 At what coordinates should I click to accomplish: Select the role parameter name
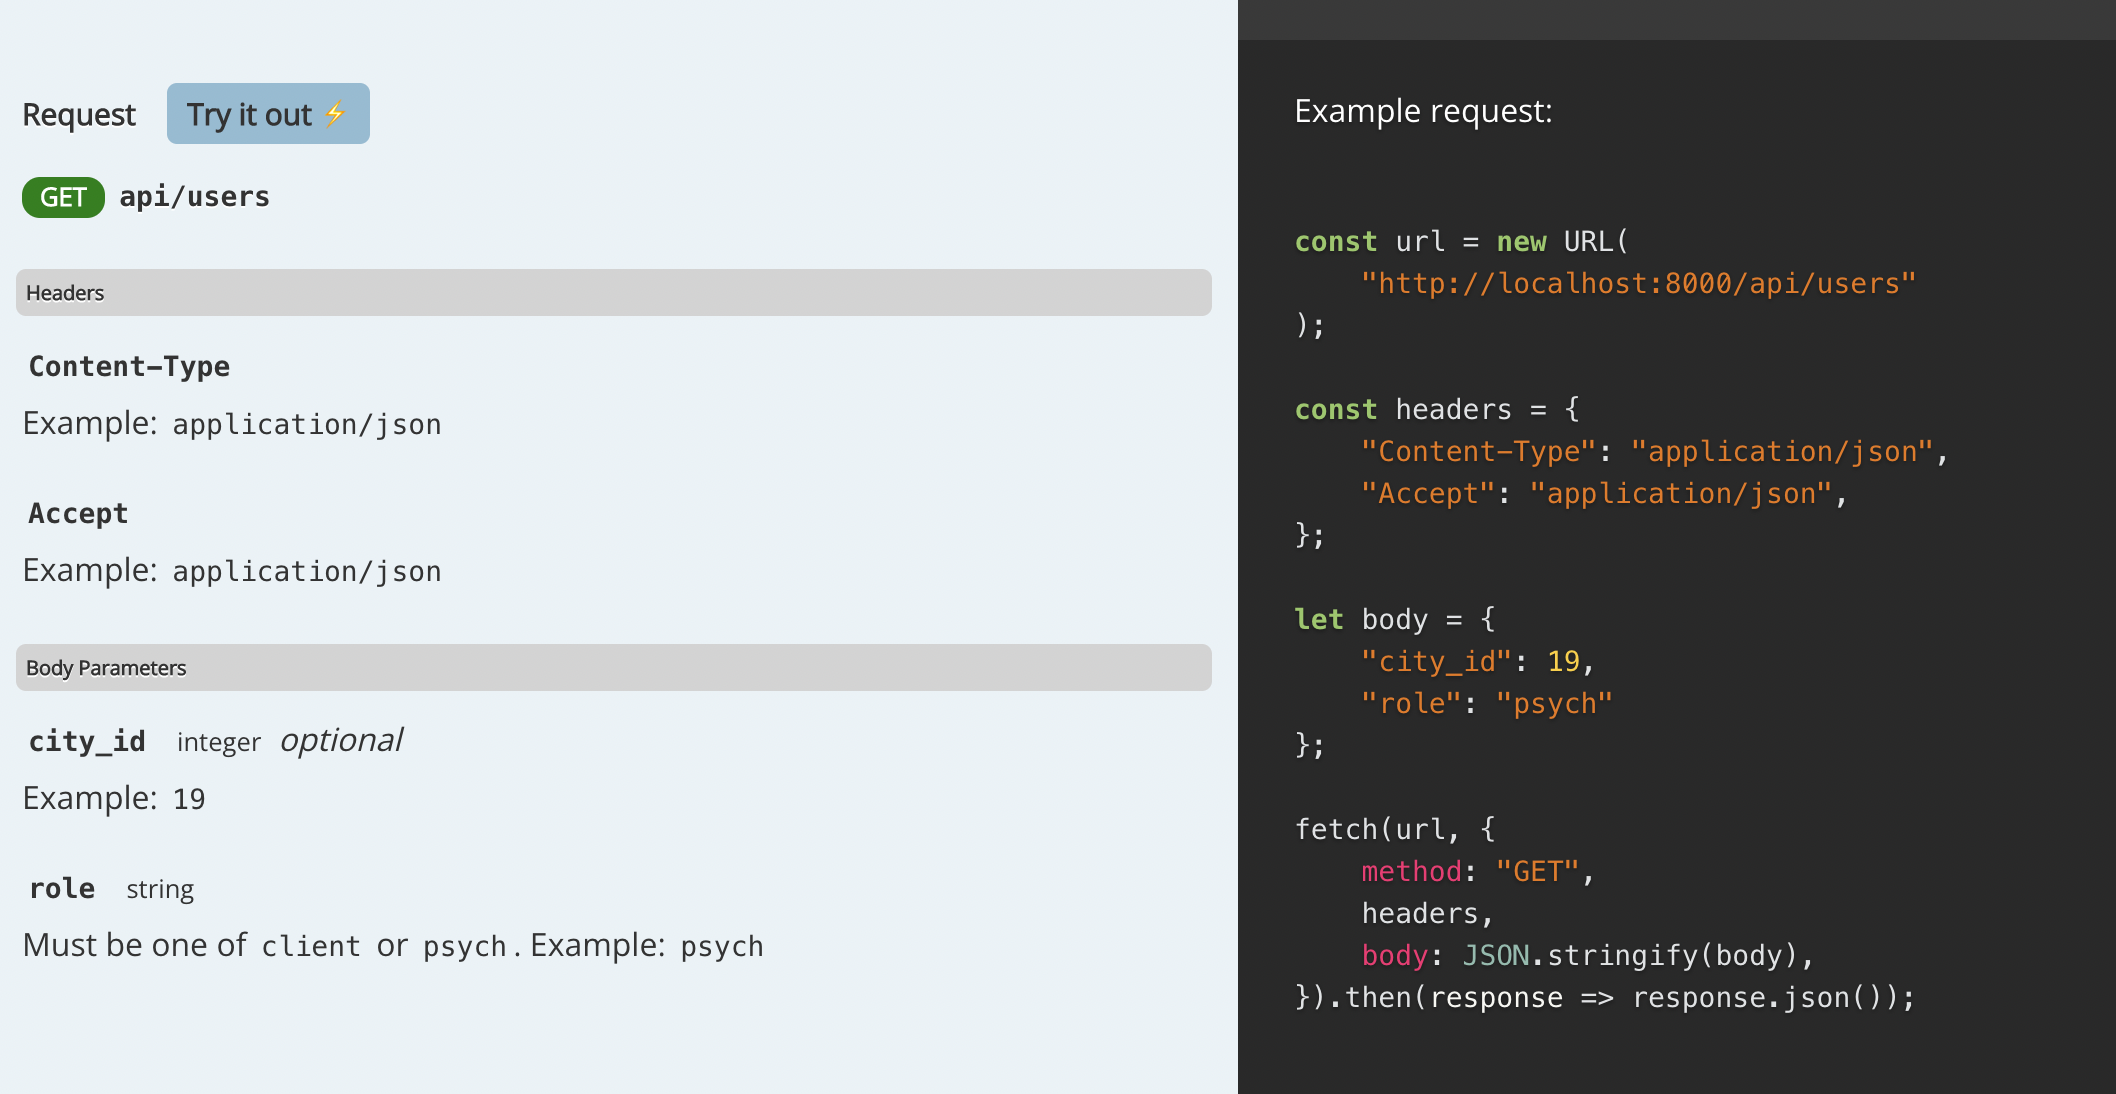tap(61, 887)
